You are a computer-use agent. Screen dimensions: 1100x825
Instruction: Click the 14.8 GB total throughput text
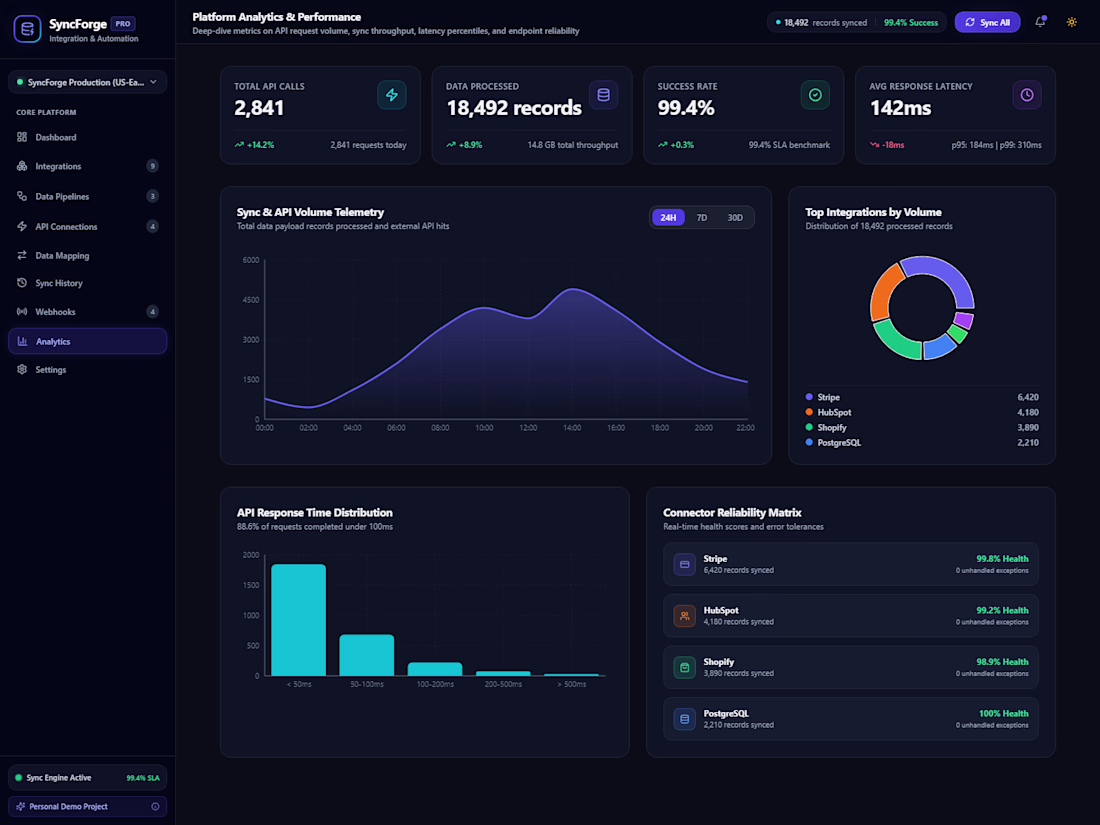tap(572, 145)
